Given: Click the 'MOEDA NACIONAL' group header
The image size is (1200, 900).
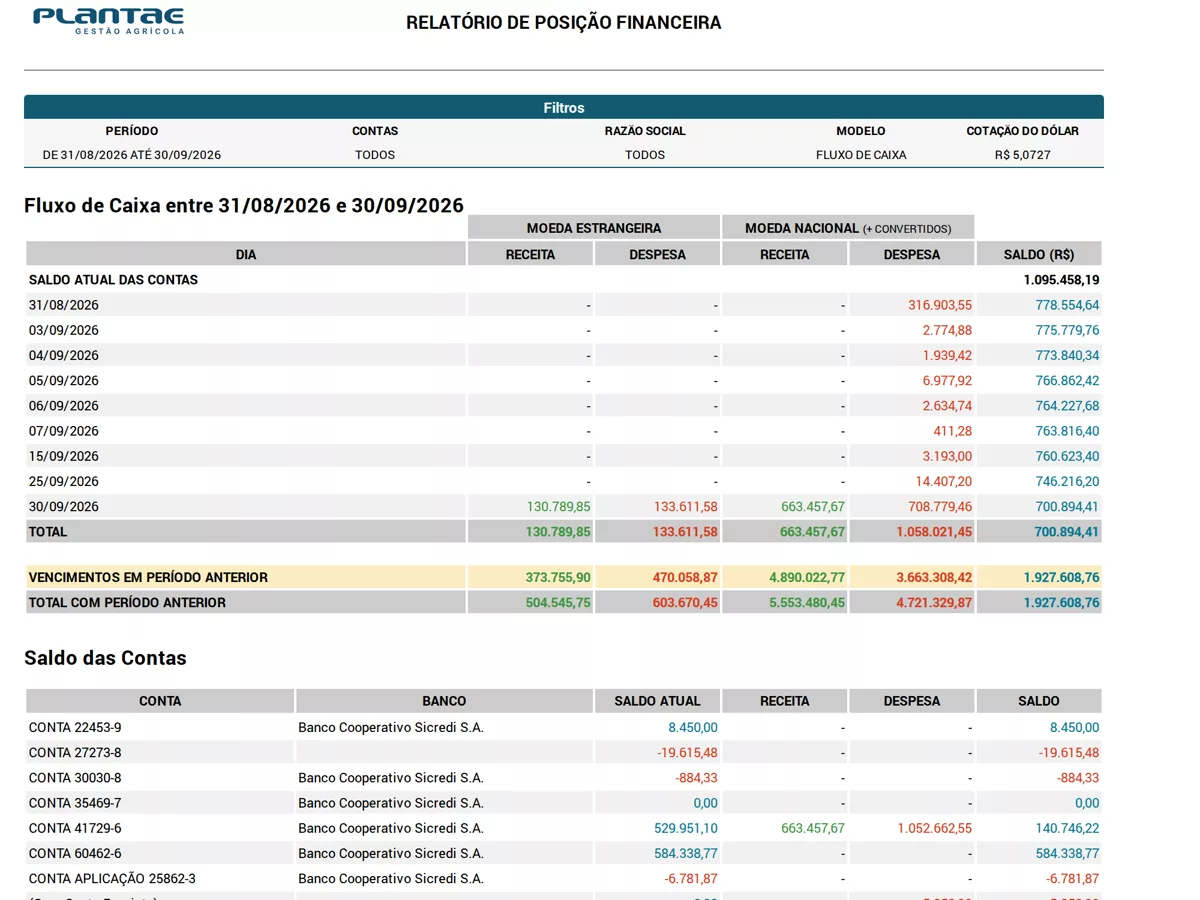Looking at the screenshot, I should click(848, 228).
